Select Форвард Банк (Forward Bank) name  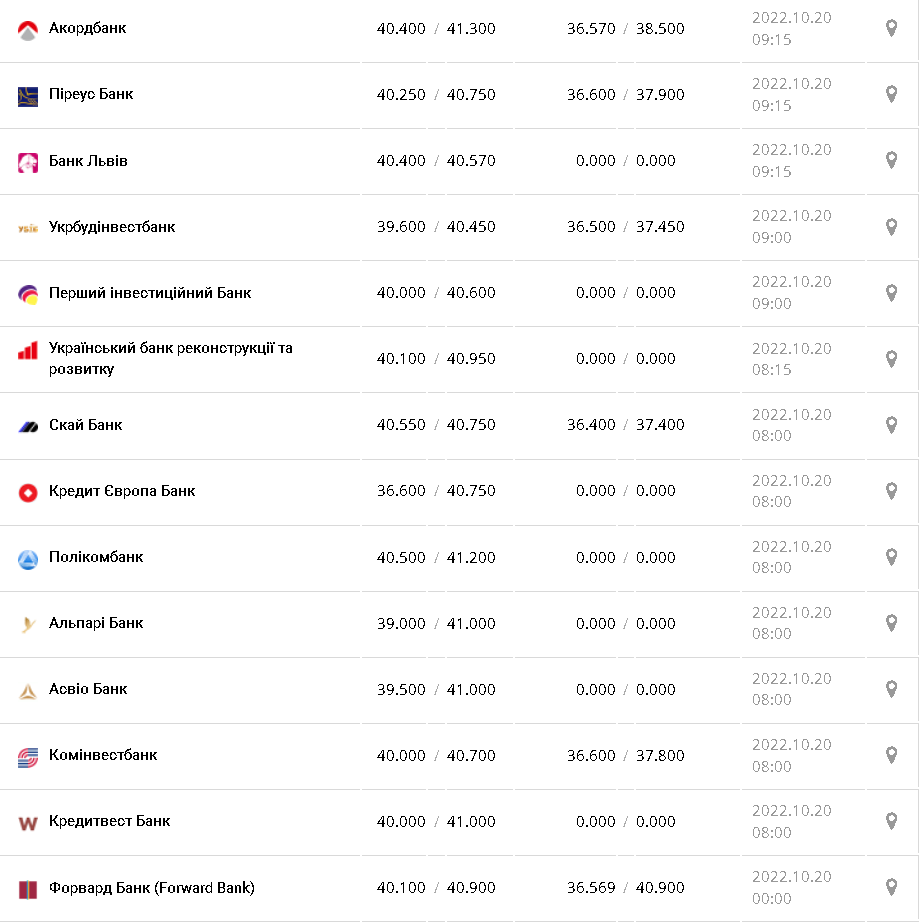click(151, 887)
